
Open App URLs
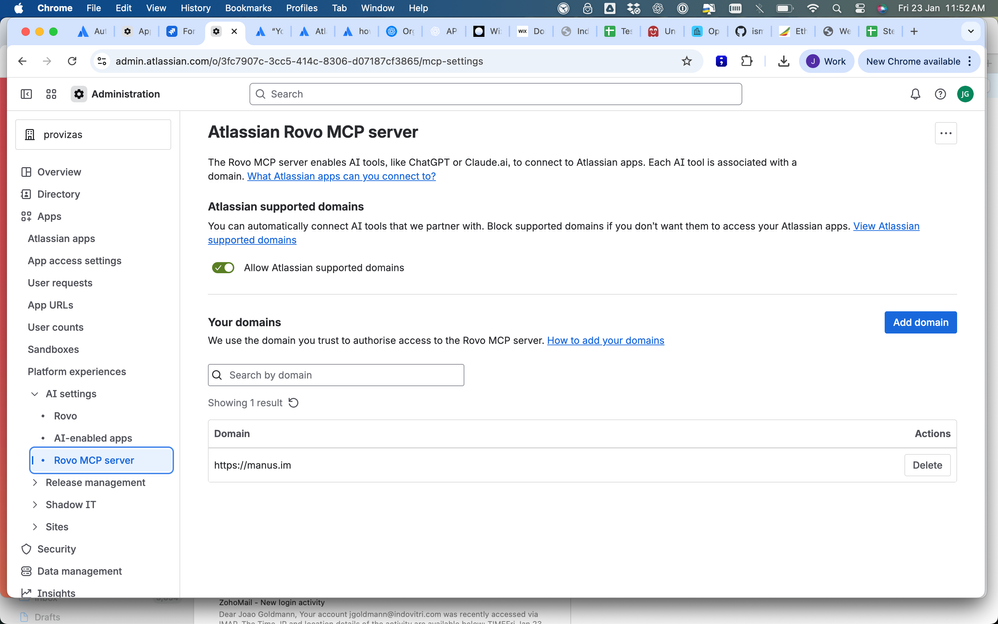(50, 306)
